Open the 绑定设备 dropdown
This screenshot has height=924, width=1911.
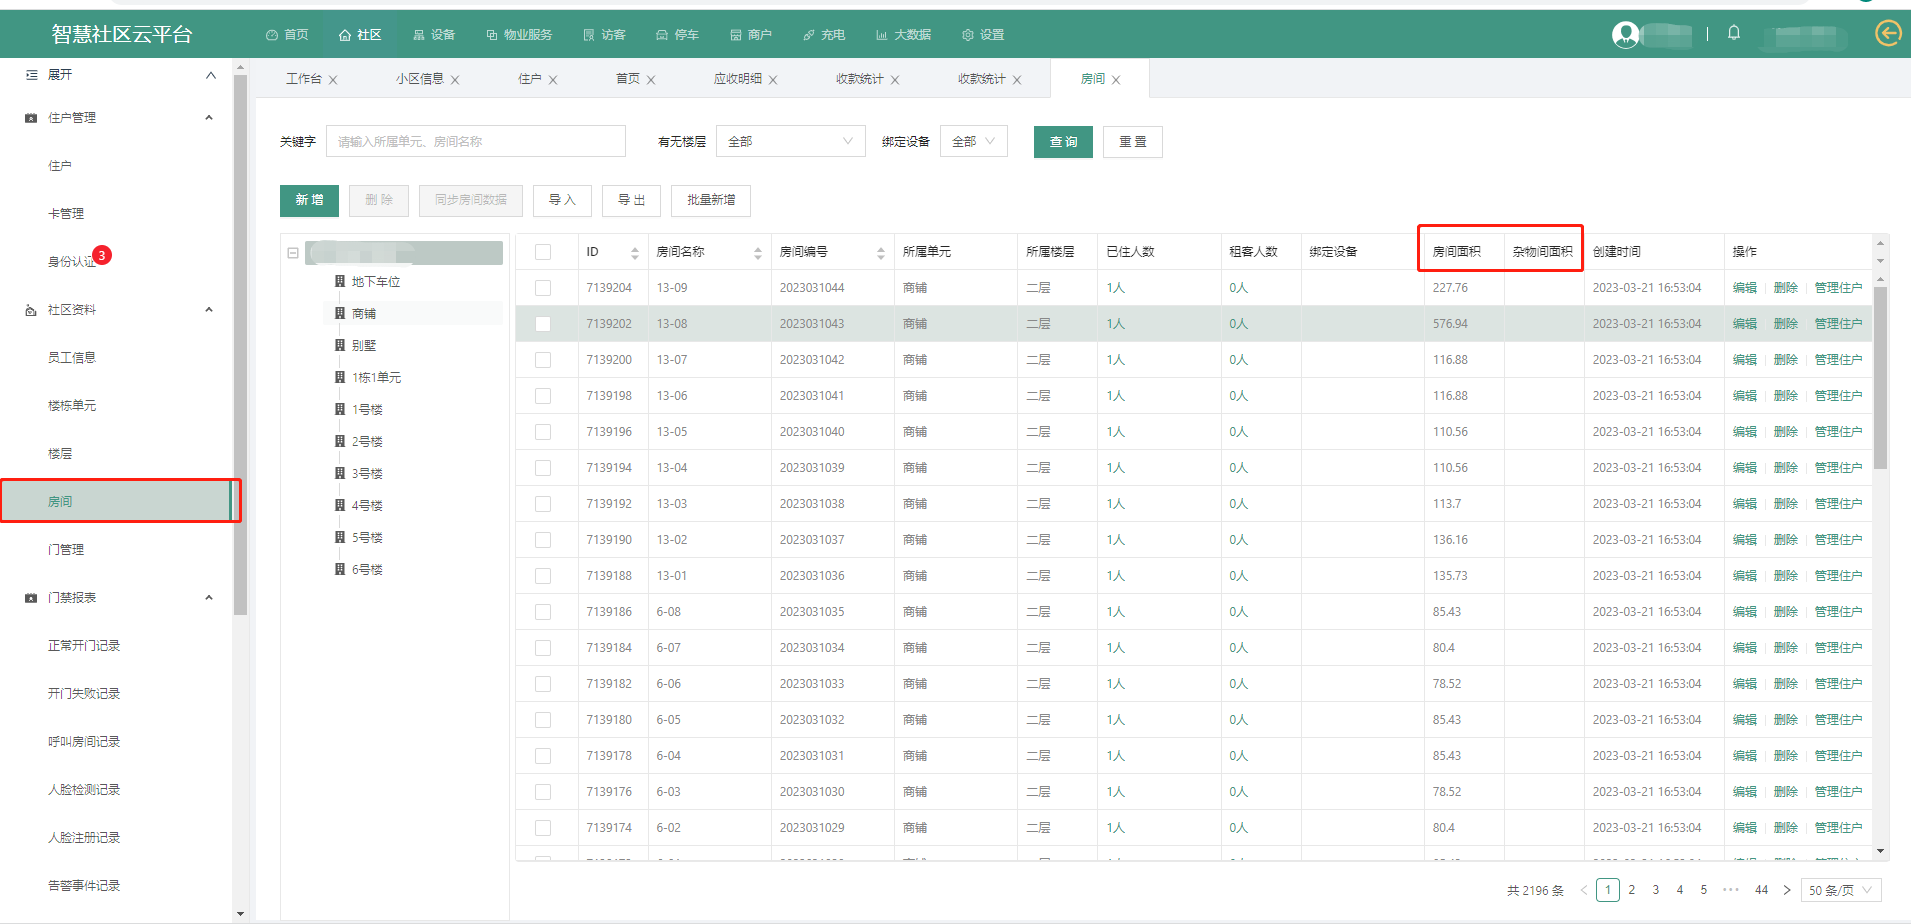pyautogui.click(x=973, y=142)
